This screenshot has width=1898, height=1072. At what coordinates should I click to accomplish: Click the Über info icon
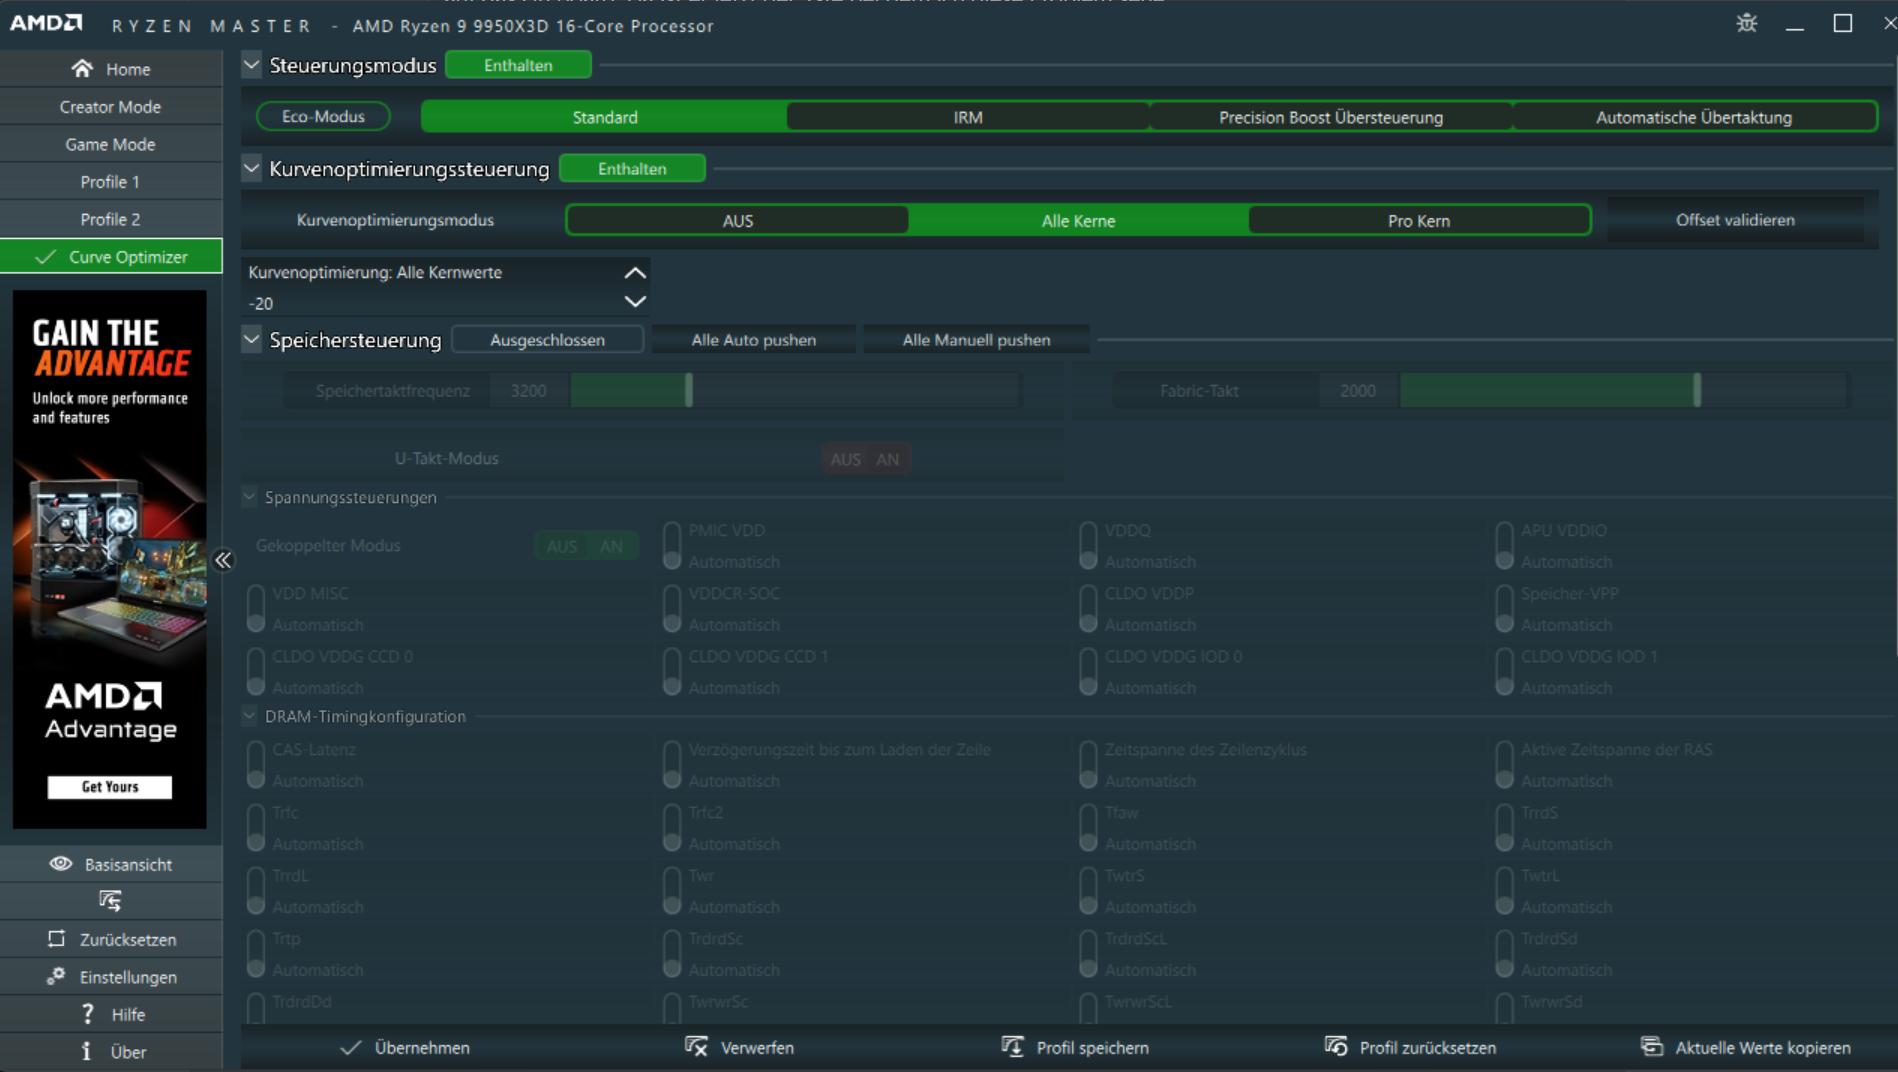click(x=86, y=1051)
